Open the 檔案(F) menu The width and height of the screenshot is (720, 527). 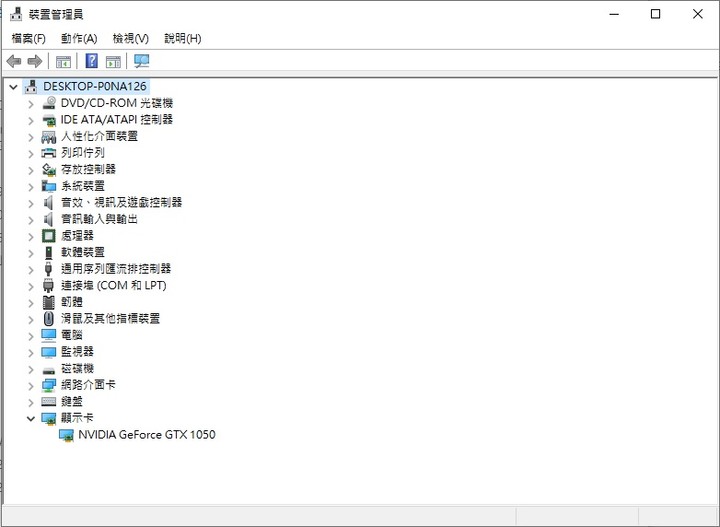point(28,39)
